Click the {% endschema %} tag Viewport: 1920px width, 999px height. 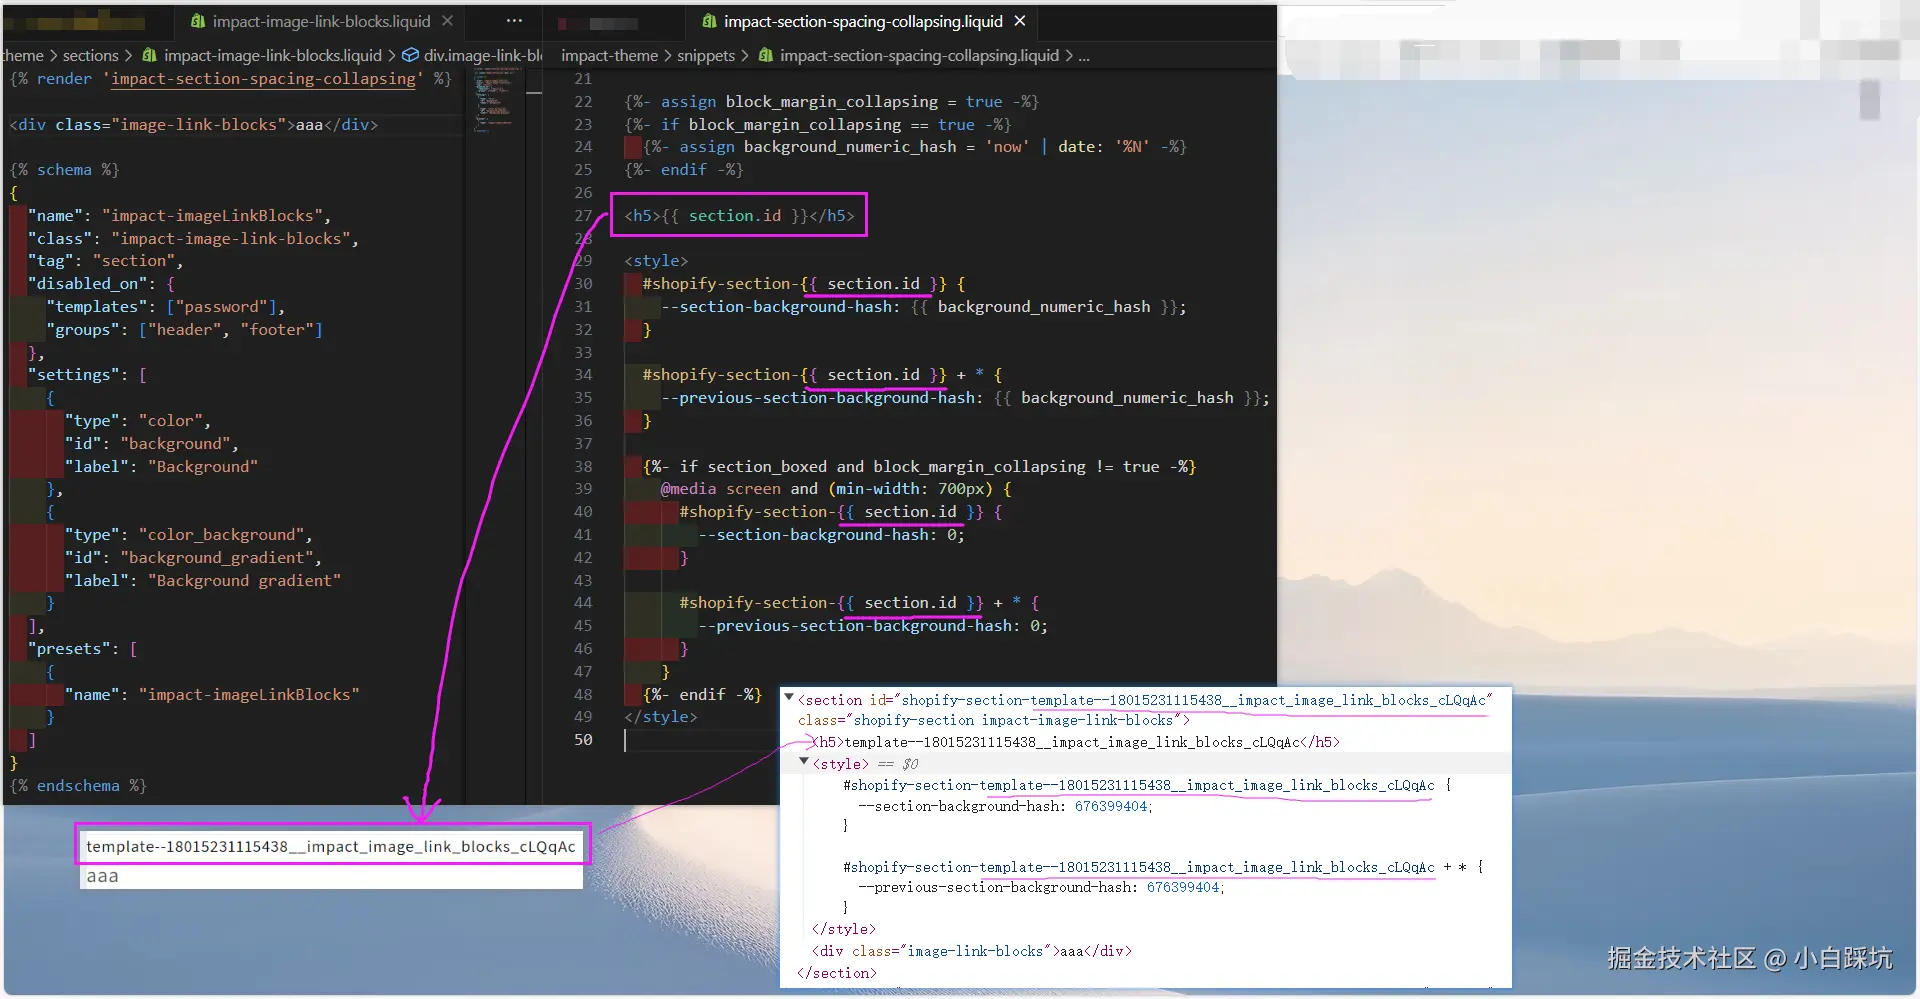tap(78, 786)
